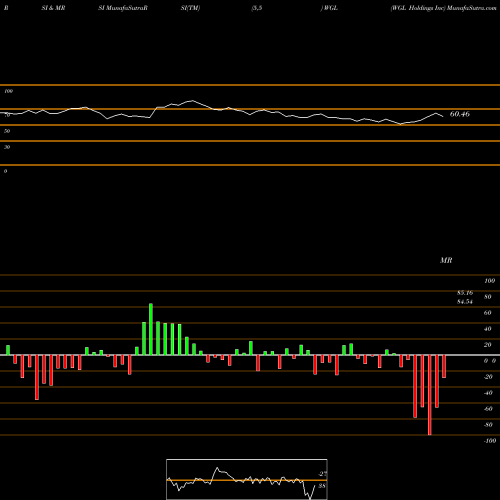Click the MR axis label 20
The image size is (500, 500).
point(488,345)
